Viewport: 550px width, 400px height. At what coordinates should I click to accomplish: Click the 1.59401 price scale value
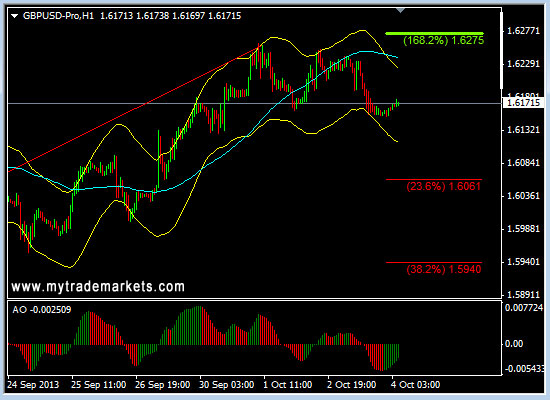[523, 262]
